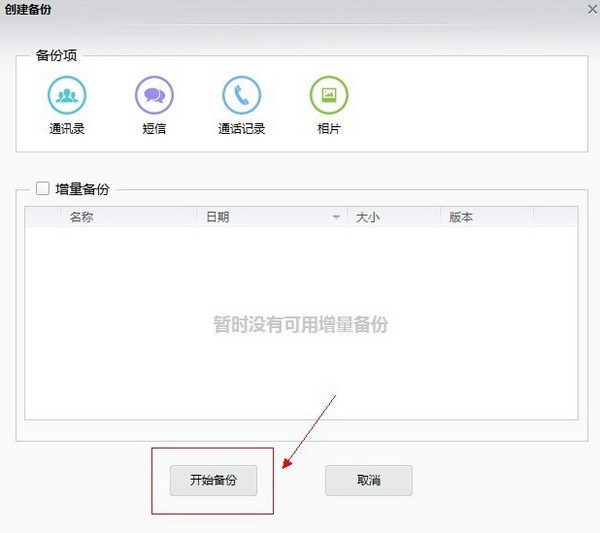Sort the list by 大小 column
600x533 pixels.
tap(394, 217)
